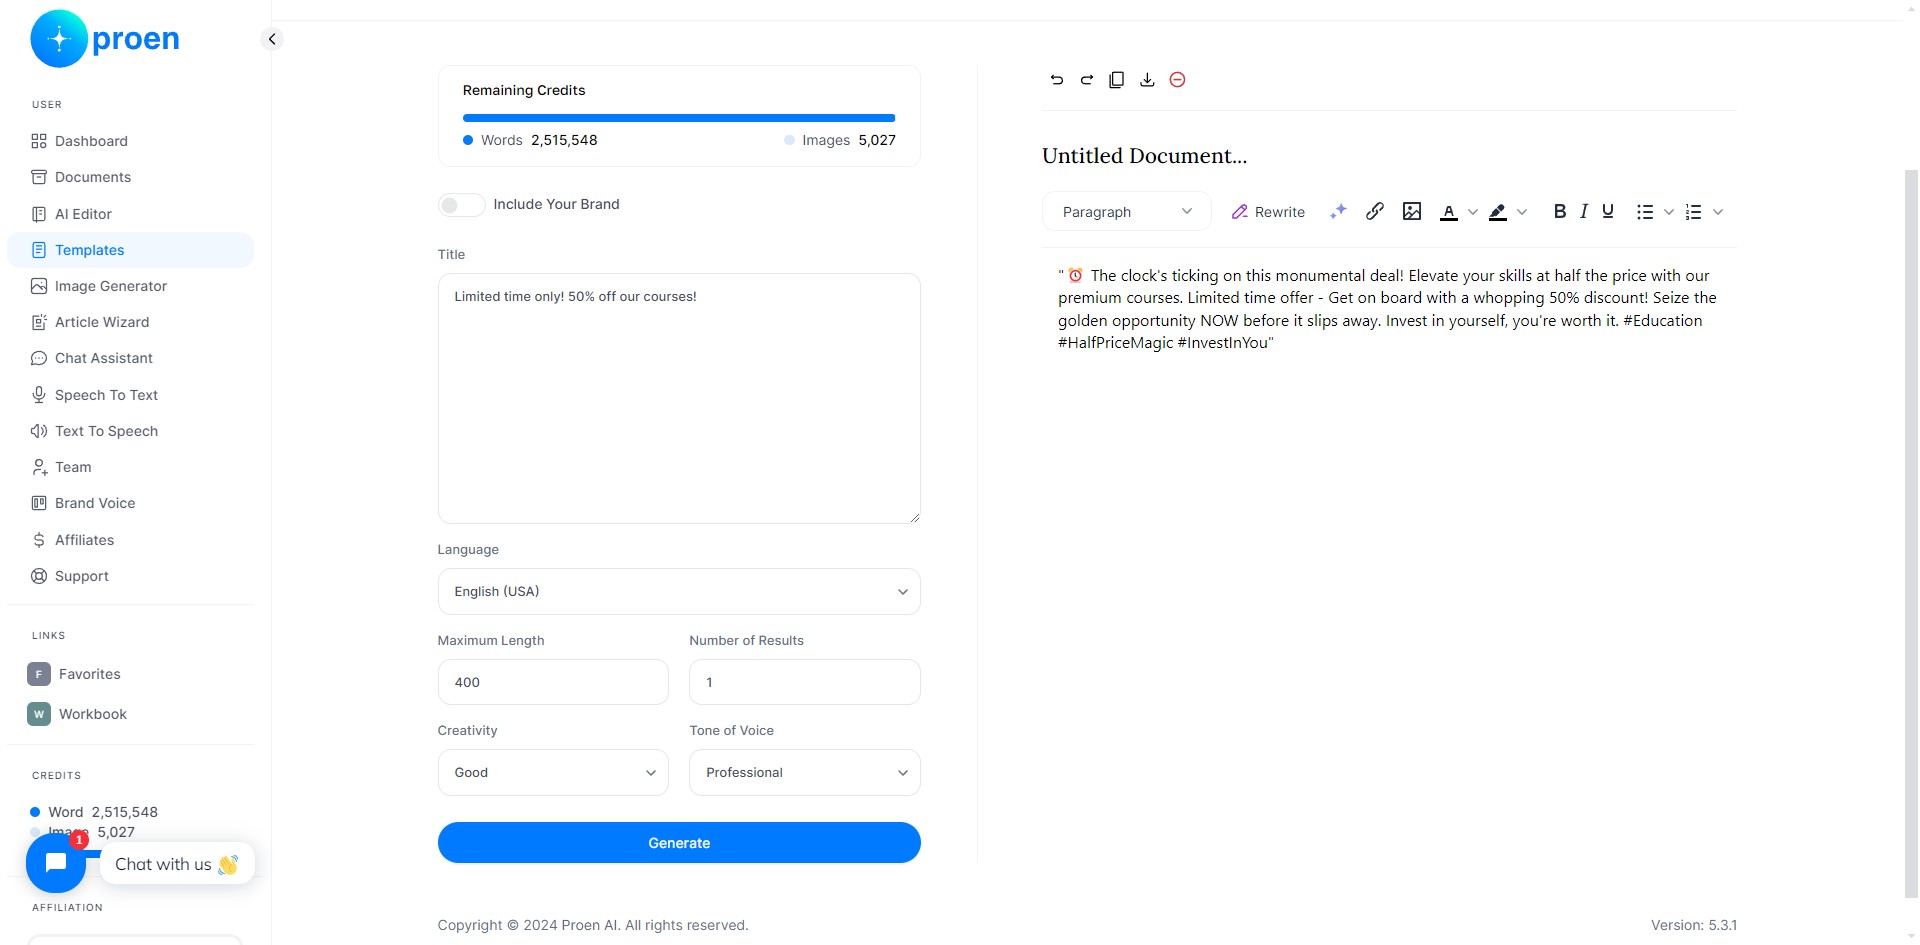1920x945 pixels.
Task: Insert a numbered list
Action: coord(1693,212)
